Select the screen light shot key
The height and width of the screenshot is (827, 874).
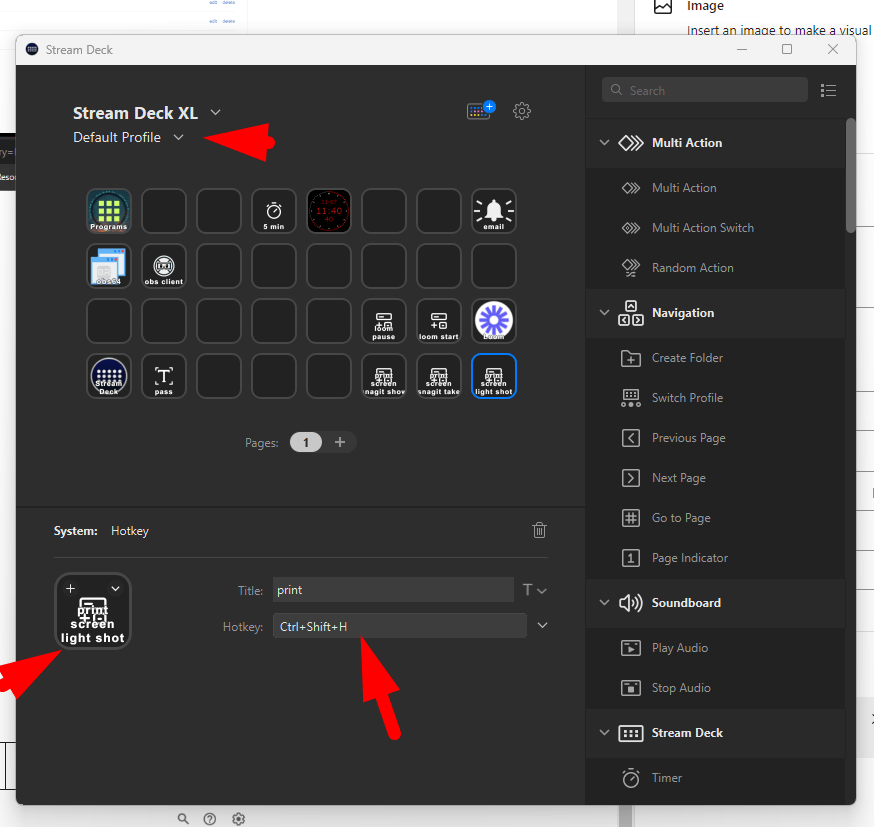pyautogui.click(x=494, y=376)
